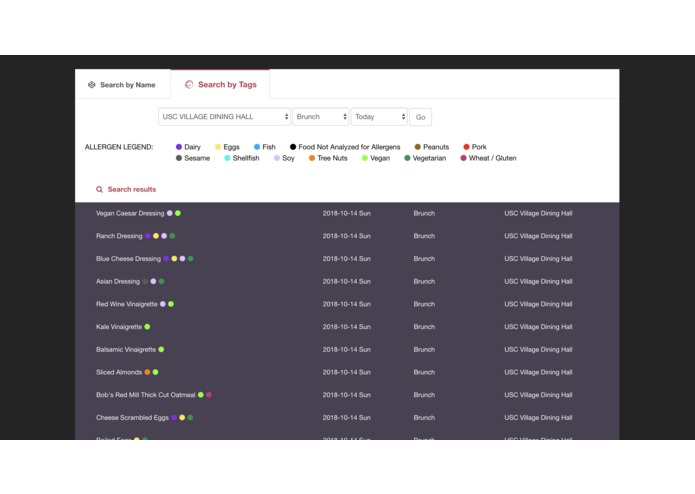Click Brunch in the Ranch Dressing row
Viewport: 695px width, 494px height.
pyautogui.click(x=424, y=236)
